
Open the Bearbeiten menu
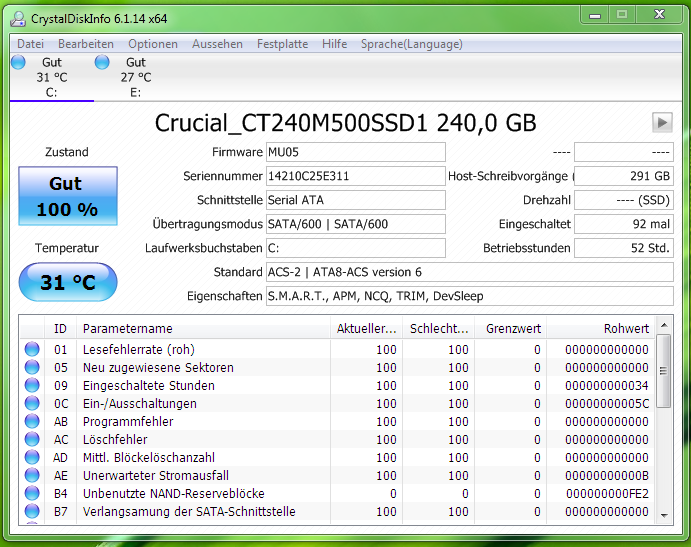tap(86, 44)
